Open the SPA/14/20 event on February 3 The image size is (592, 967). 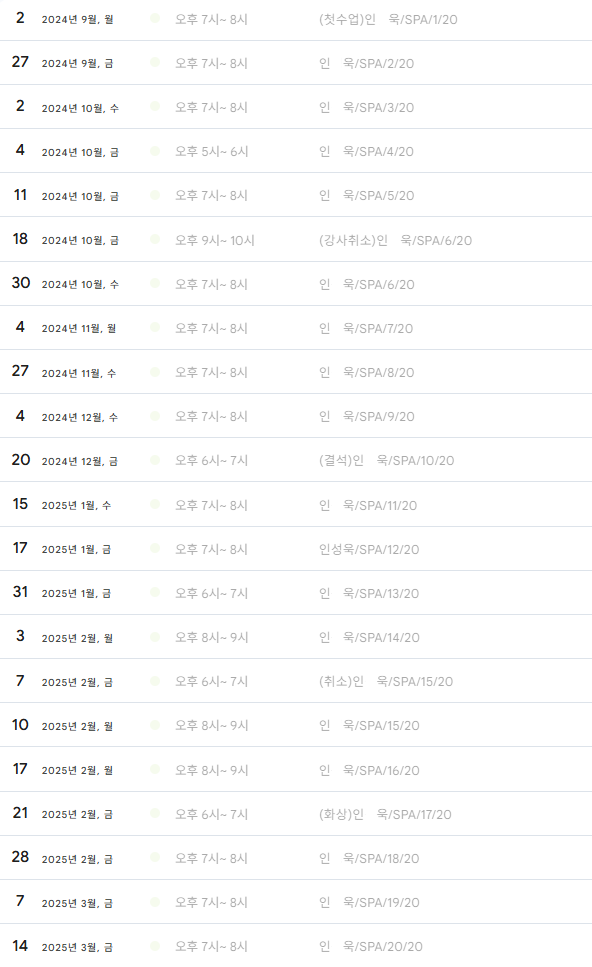tap(369, 638)
